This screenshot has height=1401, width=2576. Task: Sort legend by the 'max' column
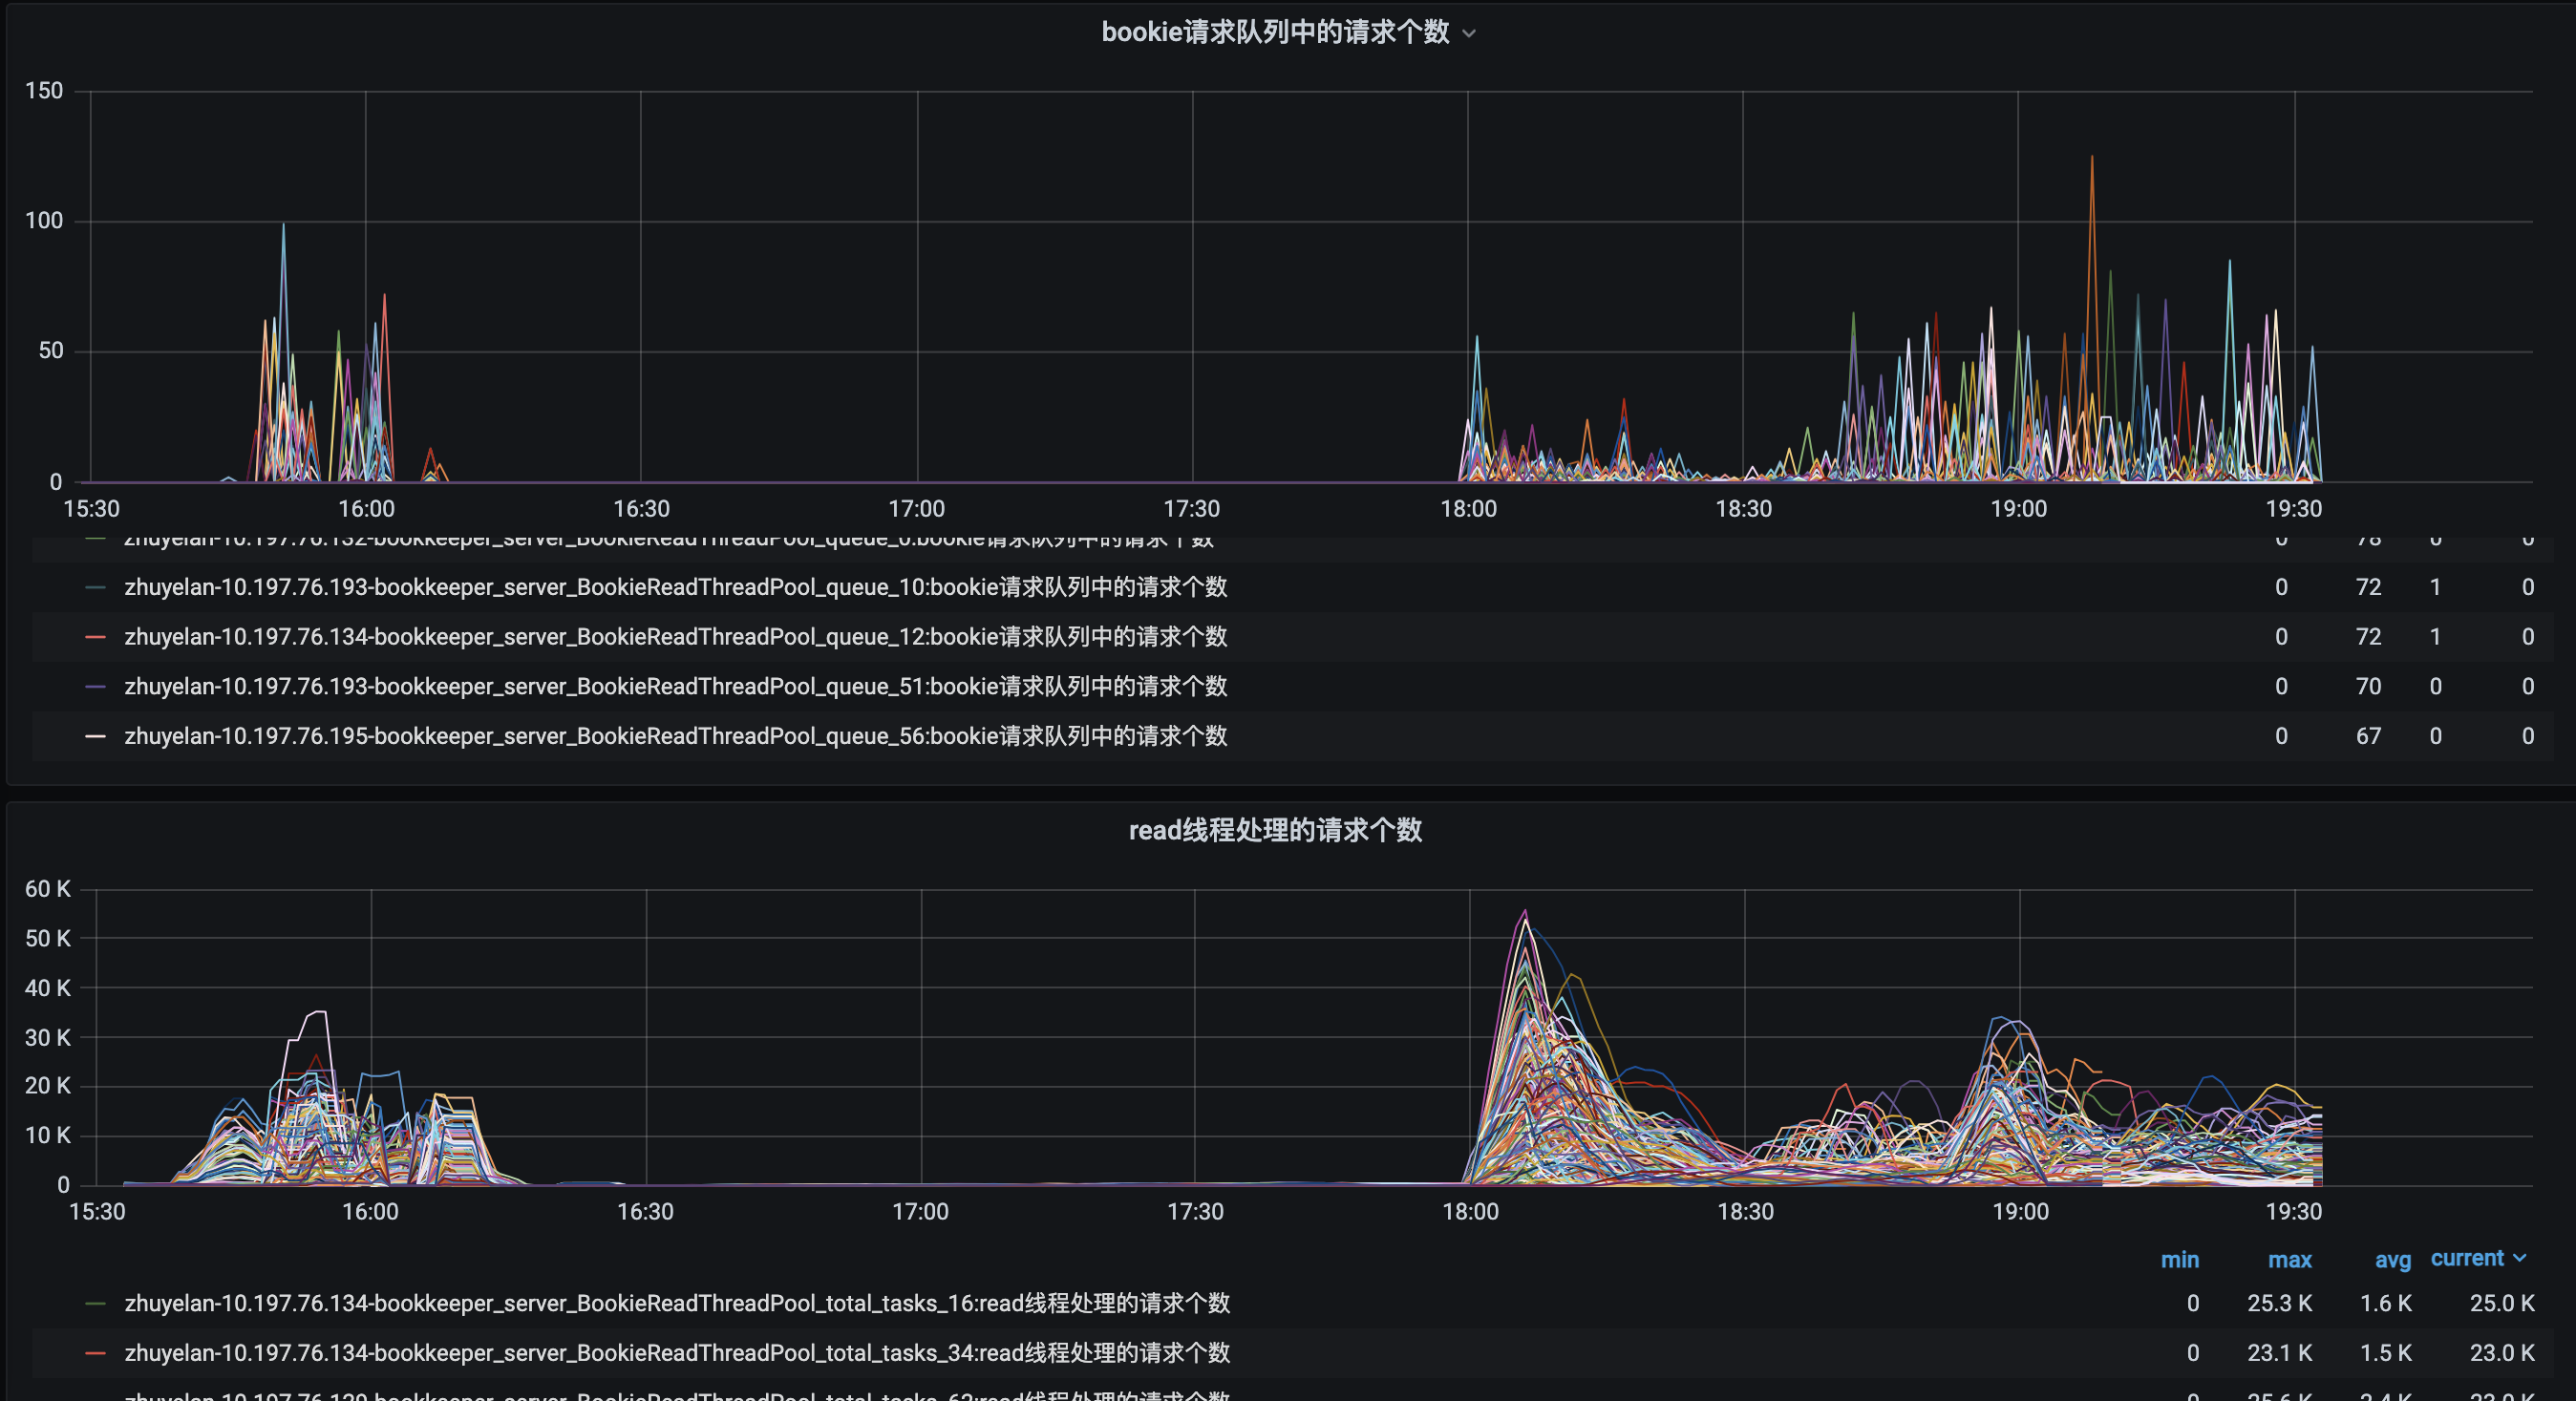[2289, 1259]
